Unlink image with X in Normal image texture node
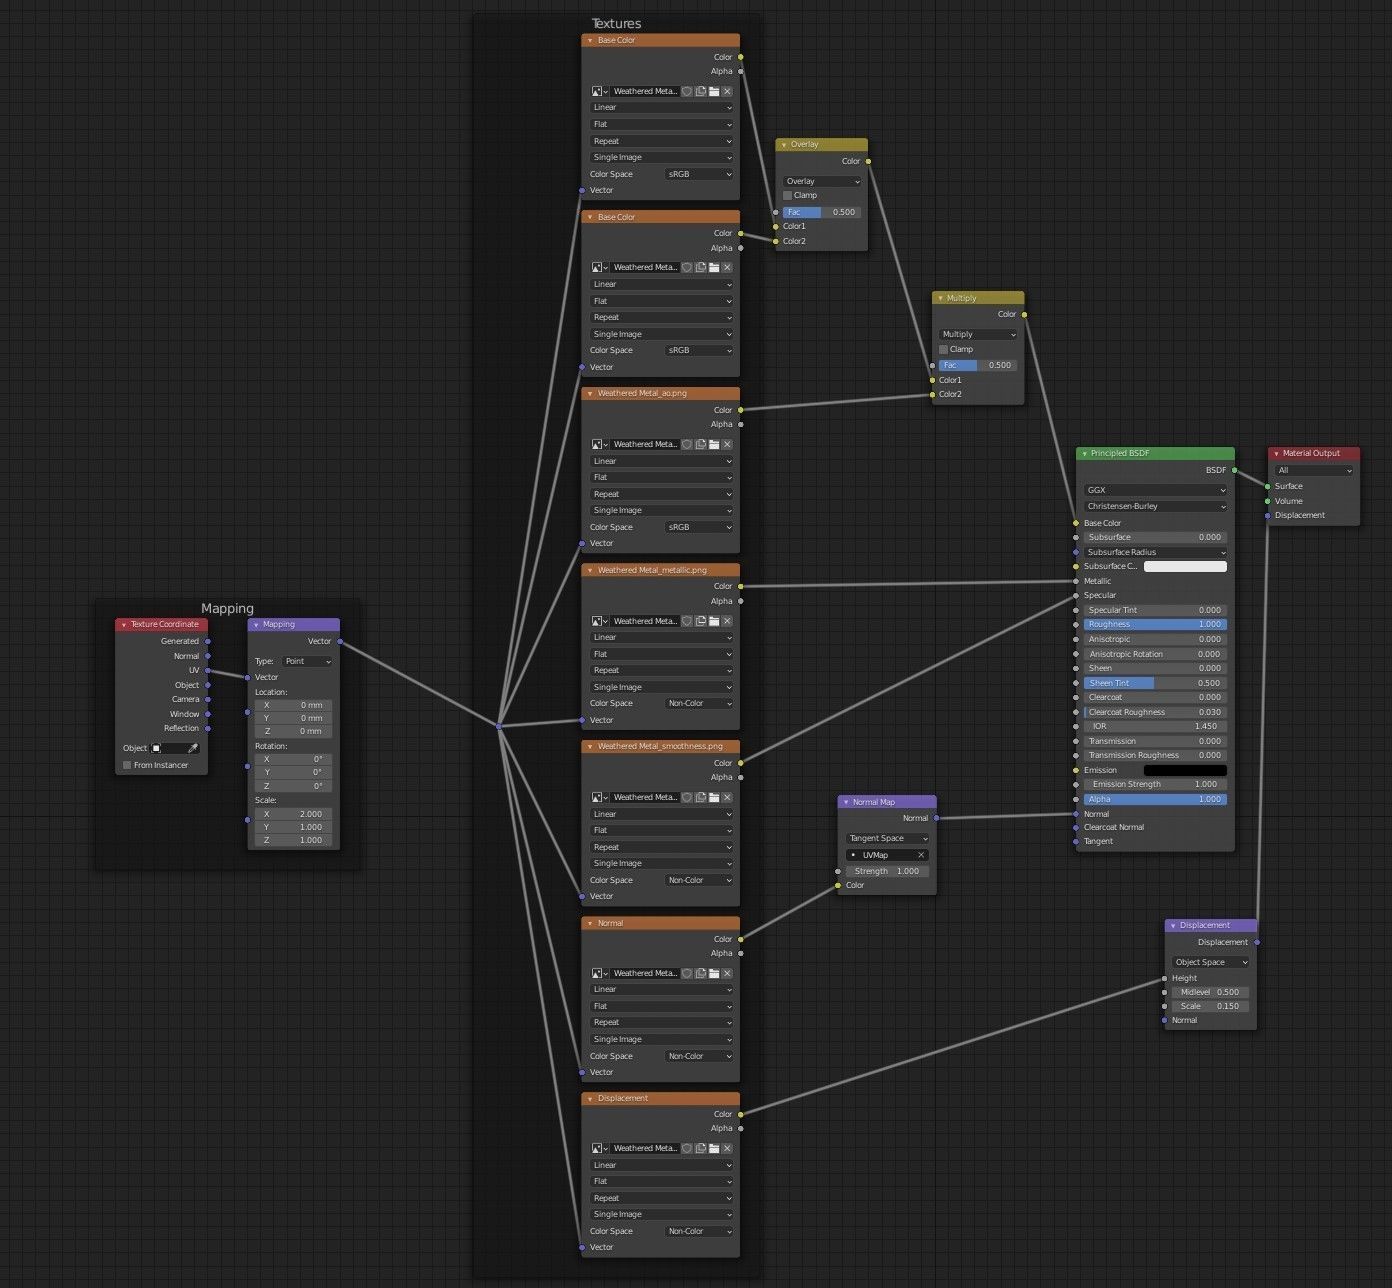The height and width of the screenshot is (1288, 1392). 727,973
